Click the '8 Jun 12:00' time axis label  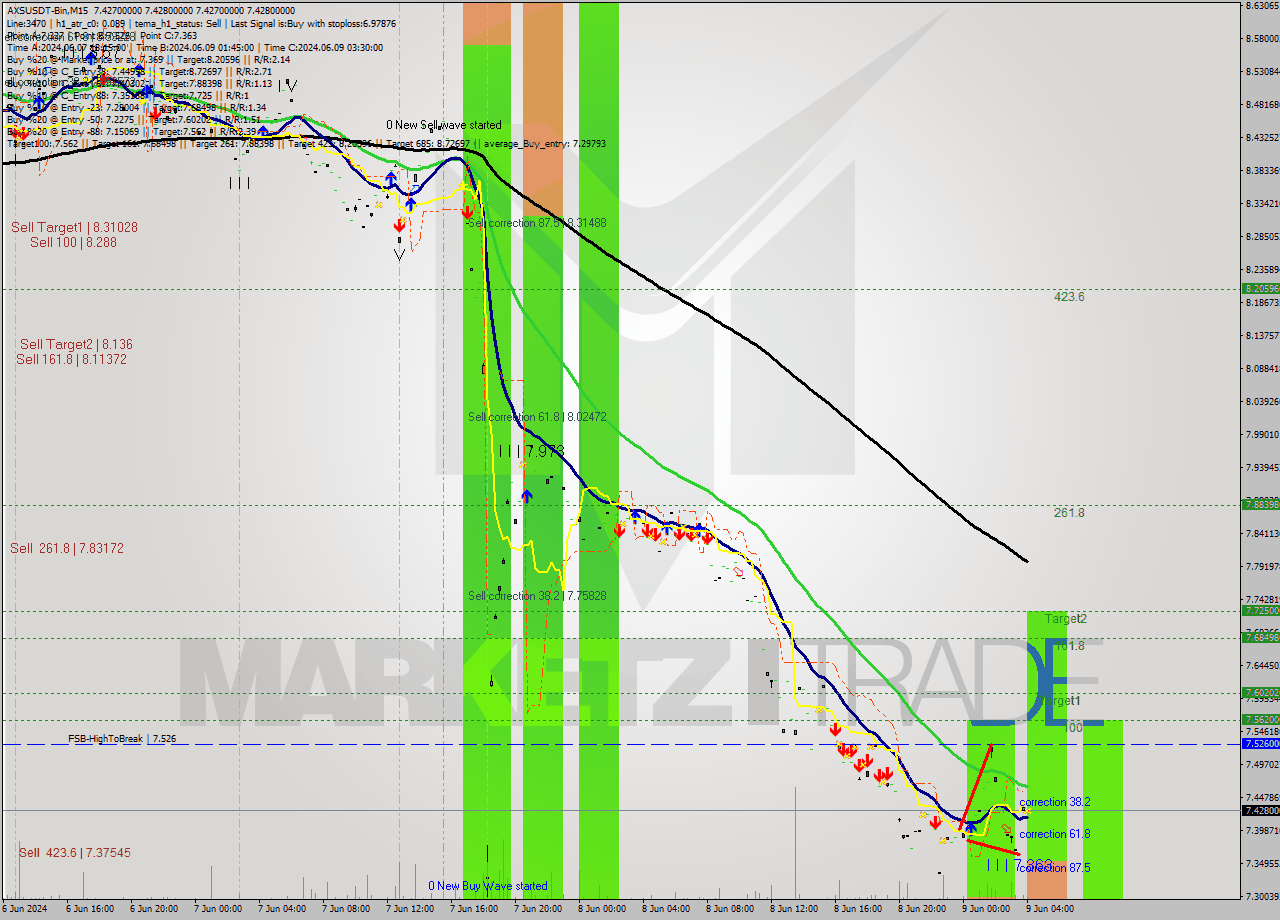[x=795, y=909]
